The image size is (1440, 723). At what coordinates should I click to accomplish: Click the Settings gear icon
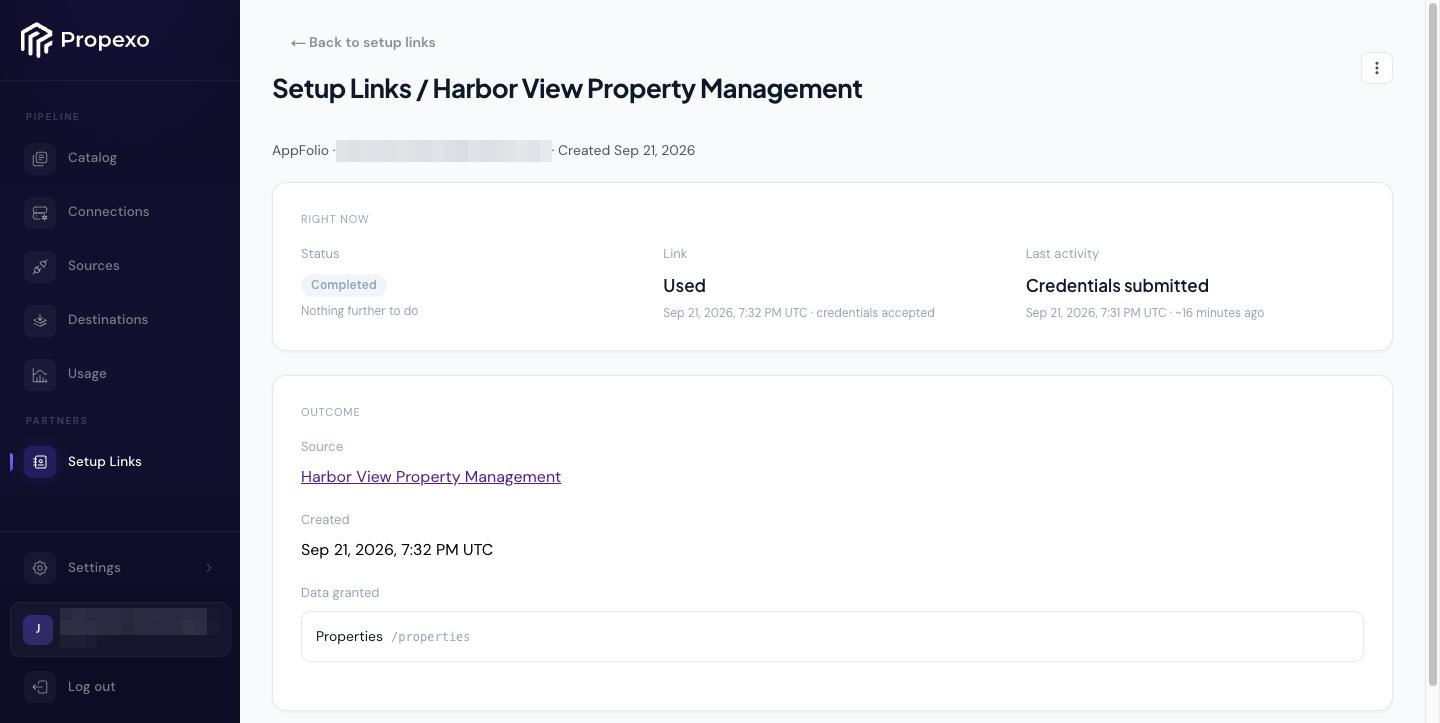40,568
